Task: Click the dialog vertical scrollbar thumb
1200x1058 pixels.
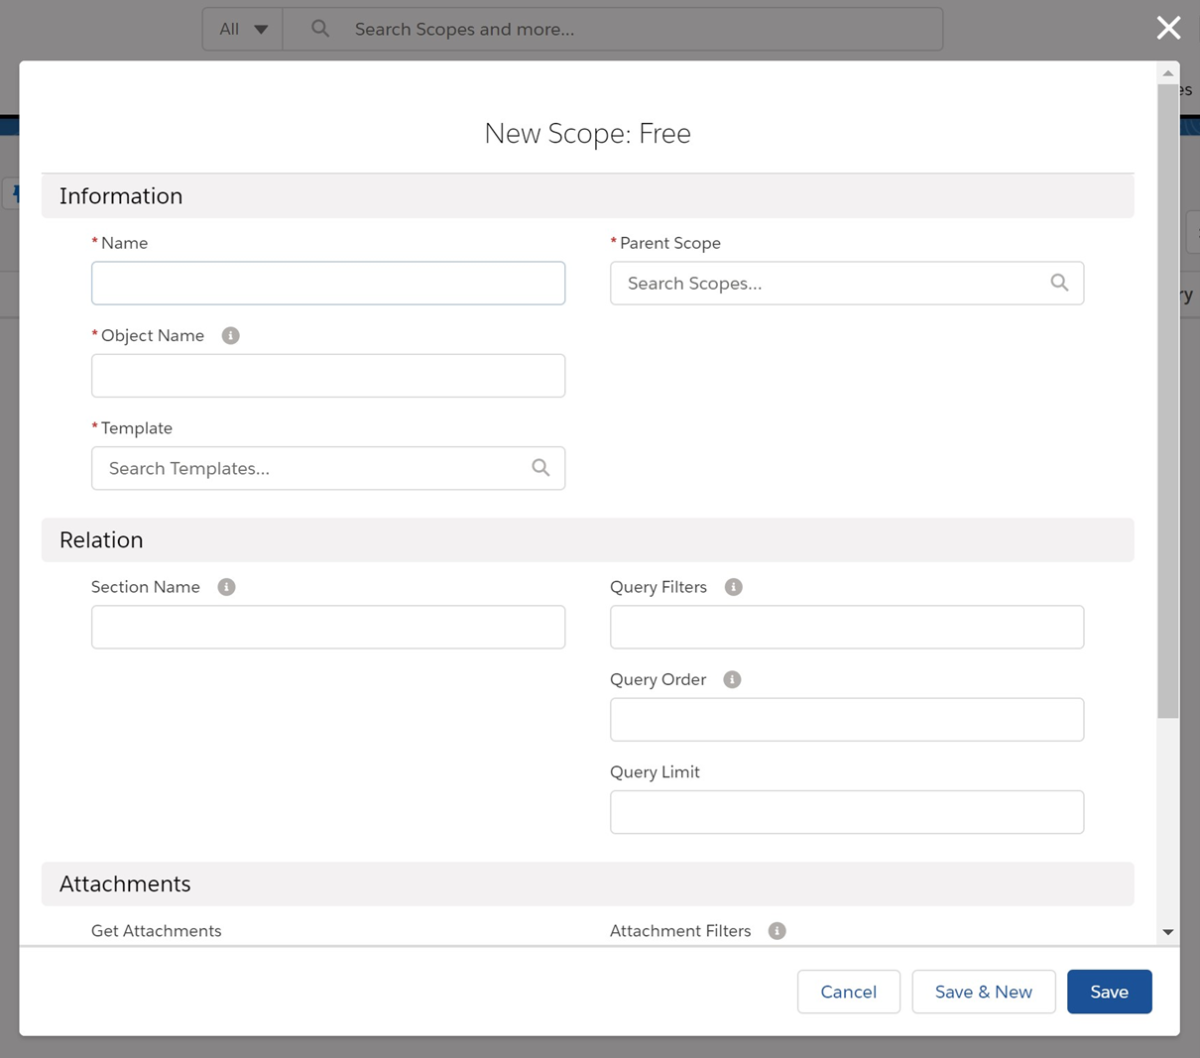Action: (1168, 400)
